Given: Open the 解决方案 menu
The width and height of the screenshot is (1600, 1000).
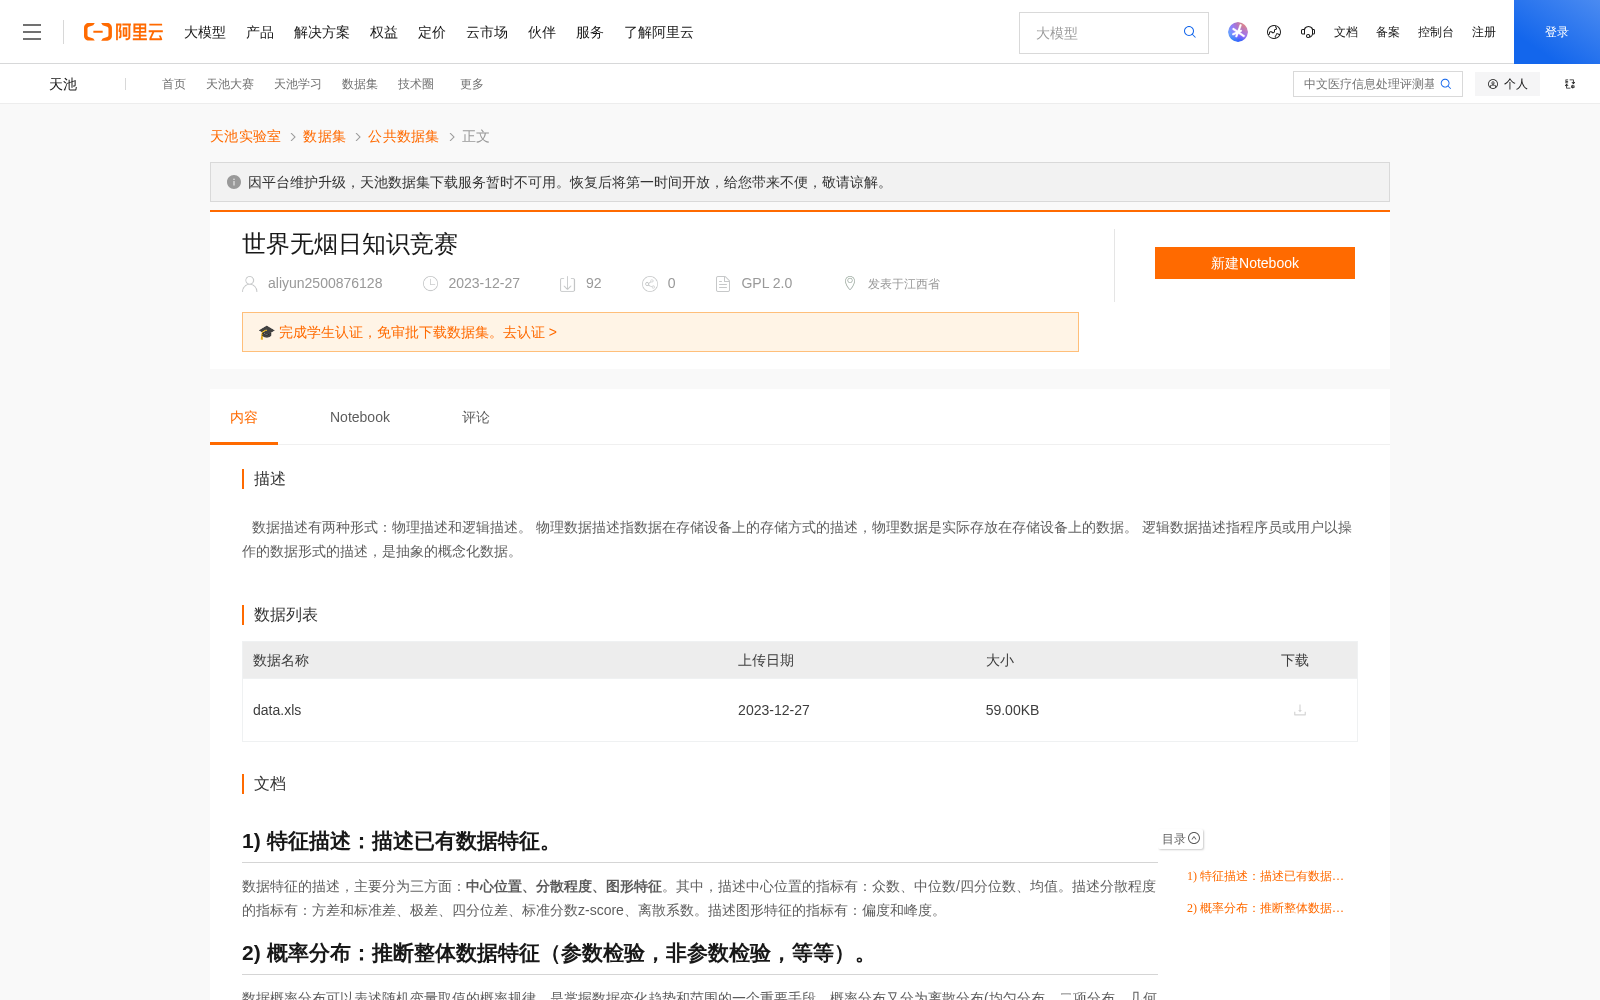Looking at the screenshot, I should click(322, 32).
